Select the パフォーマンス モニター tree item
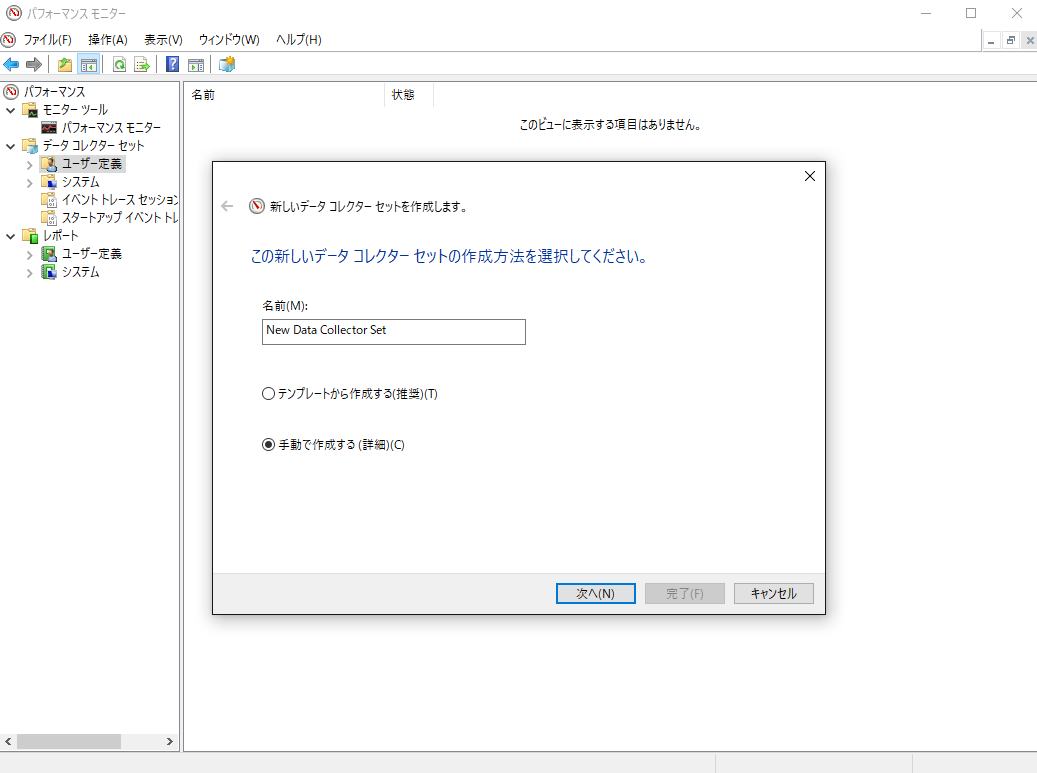The height and width of the screenshot is (773, 1037). click(x=111, y=128)
